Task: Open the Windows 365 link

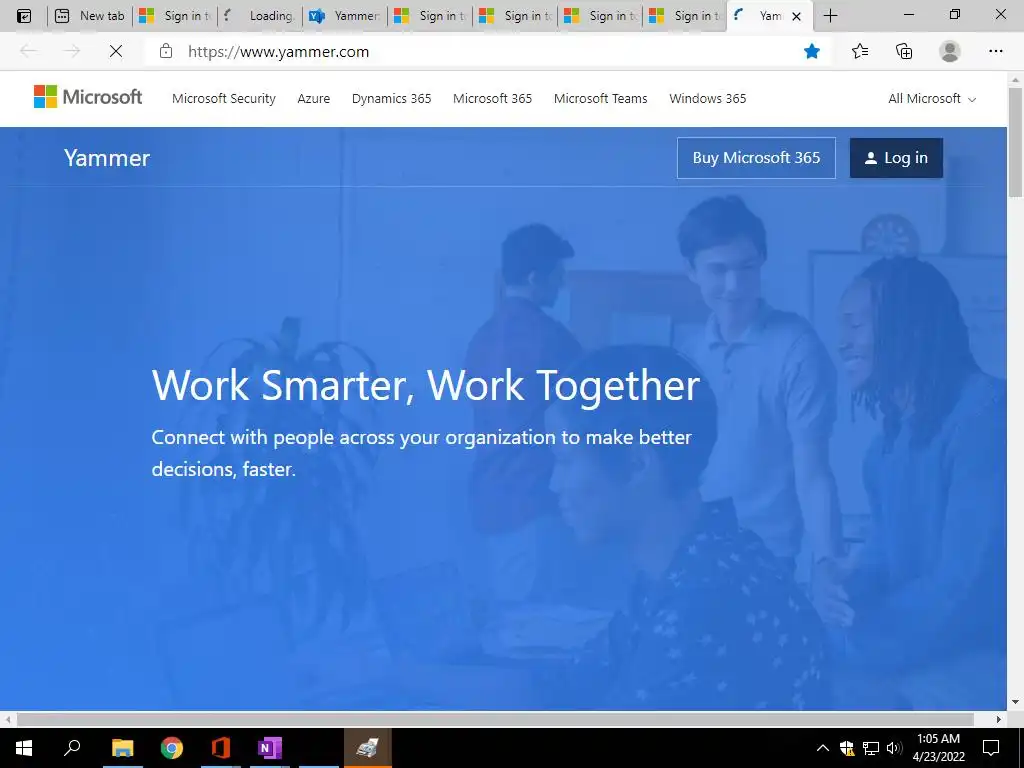Action: (x=708, y=99)
